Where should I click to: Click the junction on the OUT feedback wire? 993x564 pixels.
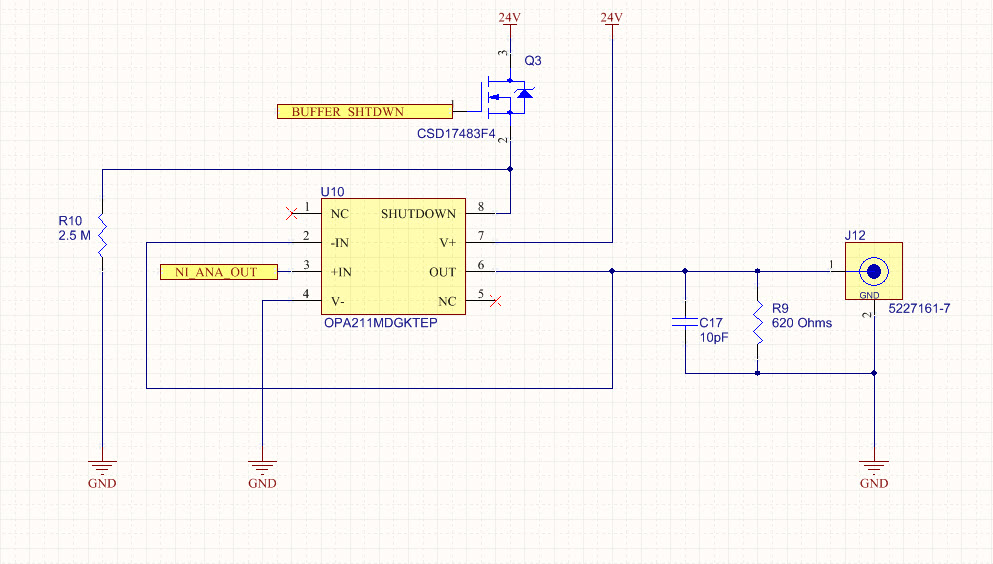point(612,271)
